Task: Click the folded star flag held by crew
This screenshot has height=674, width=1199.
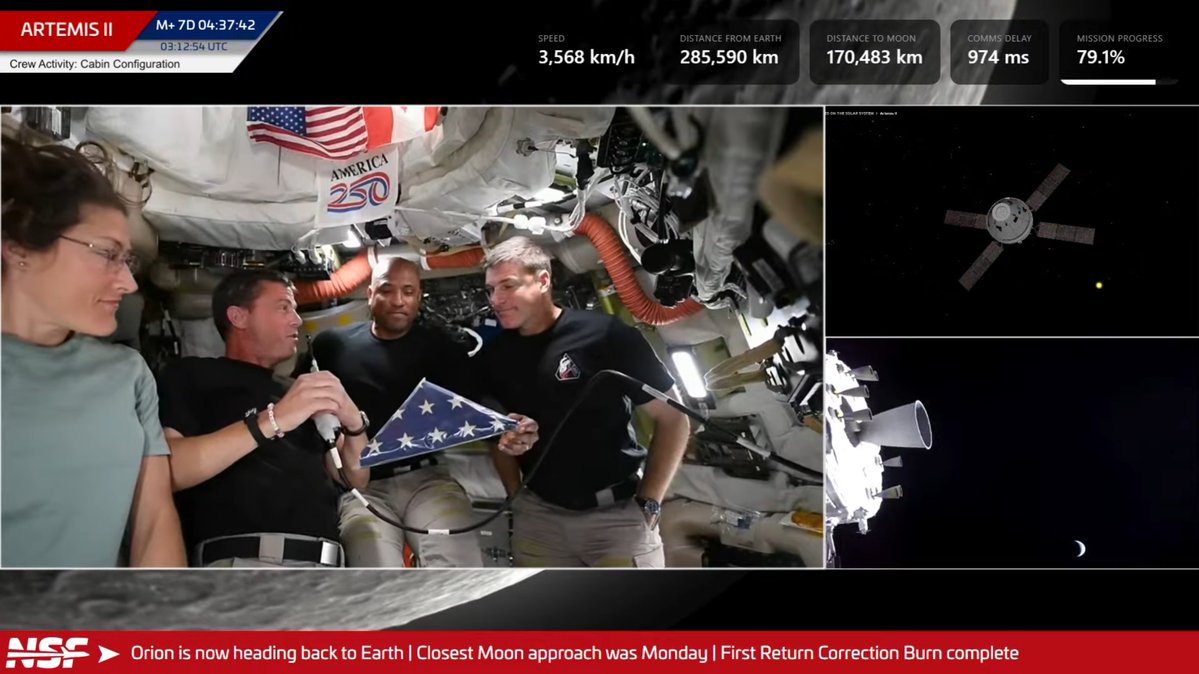Action: coord(438,422)
